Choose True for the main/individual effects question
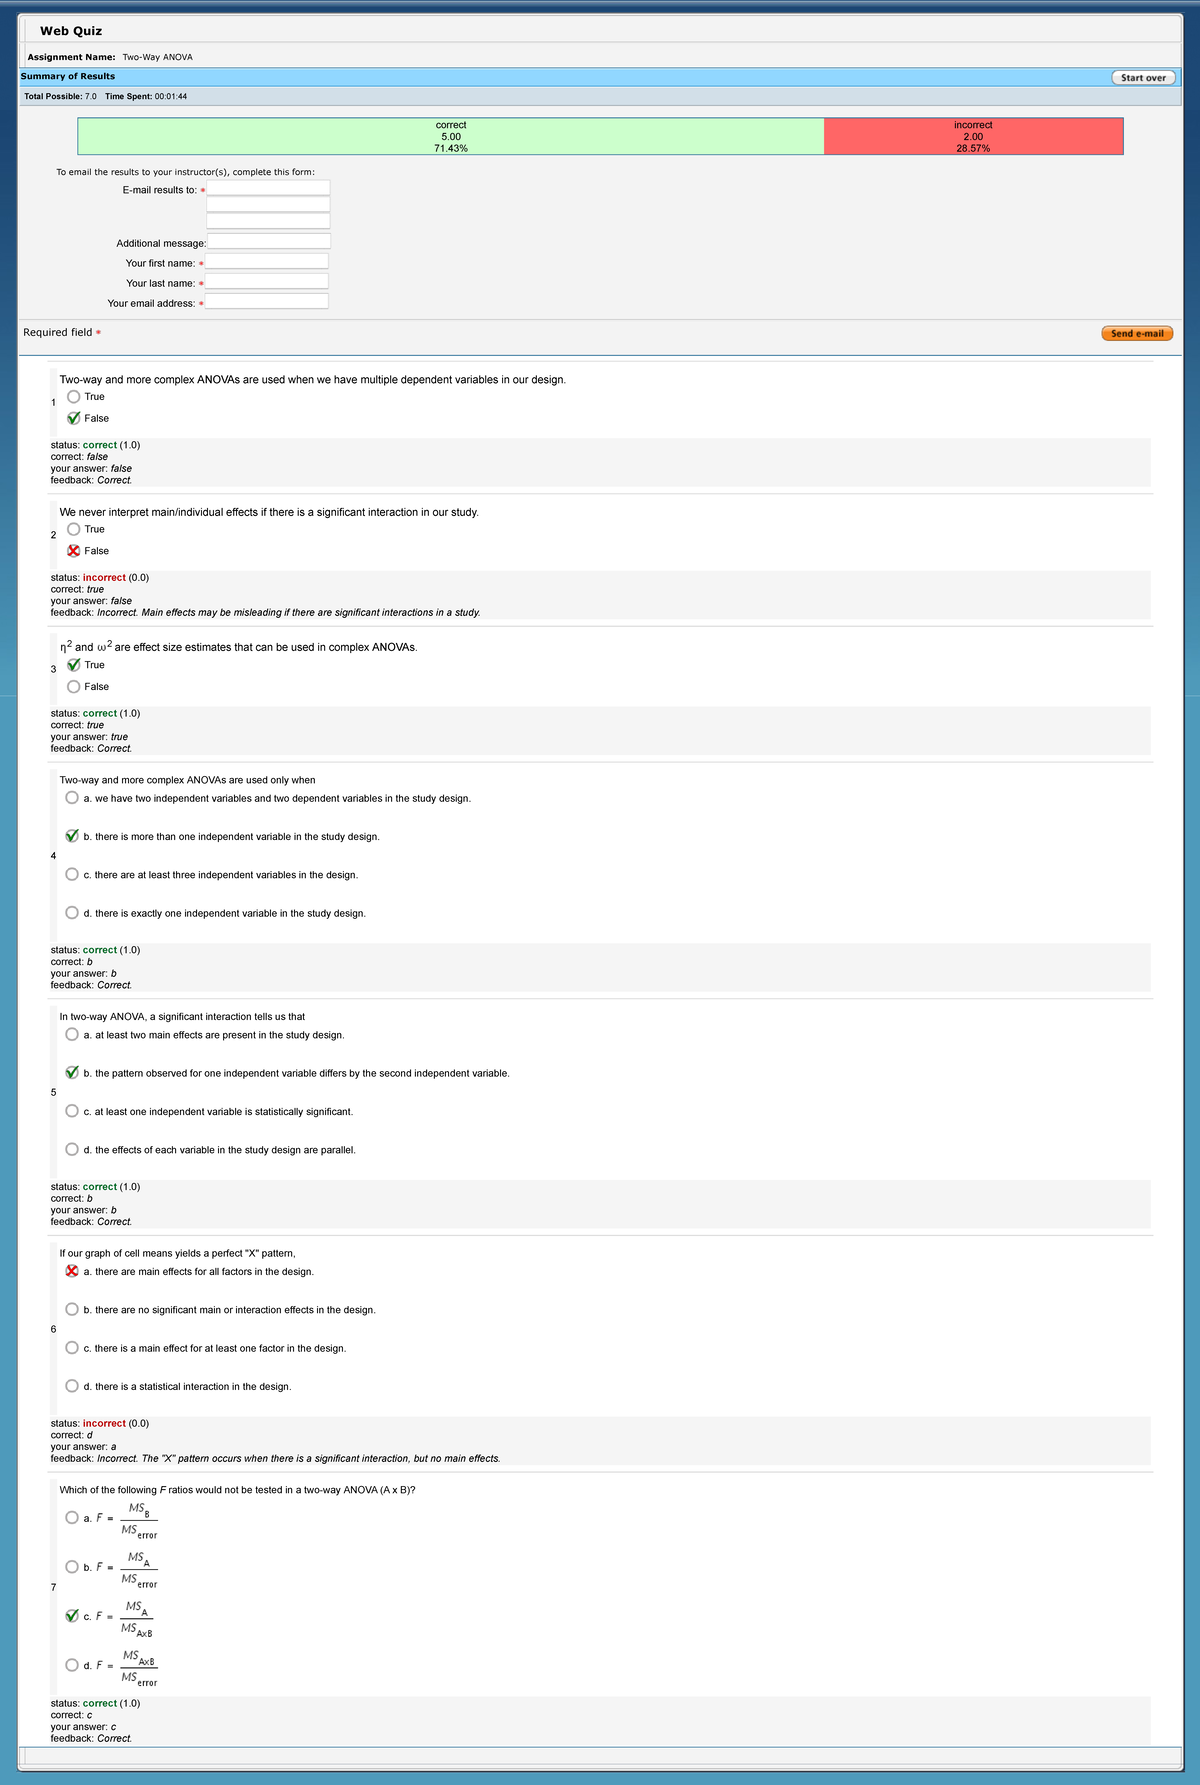 [74, 529]
